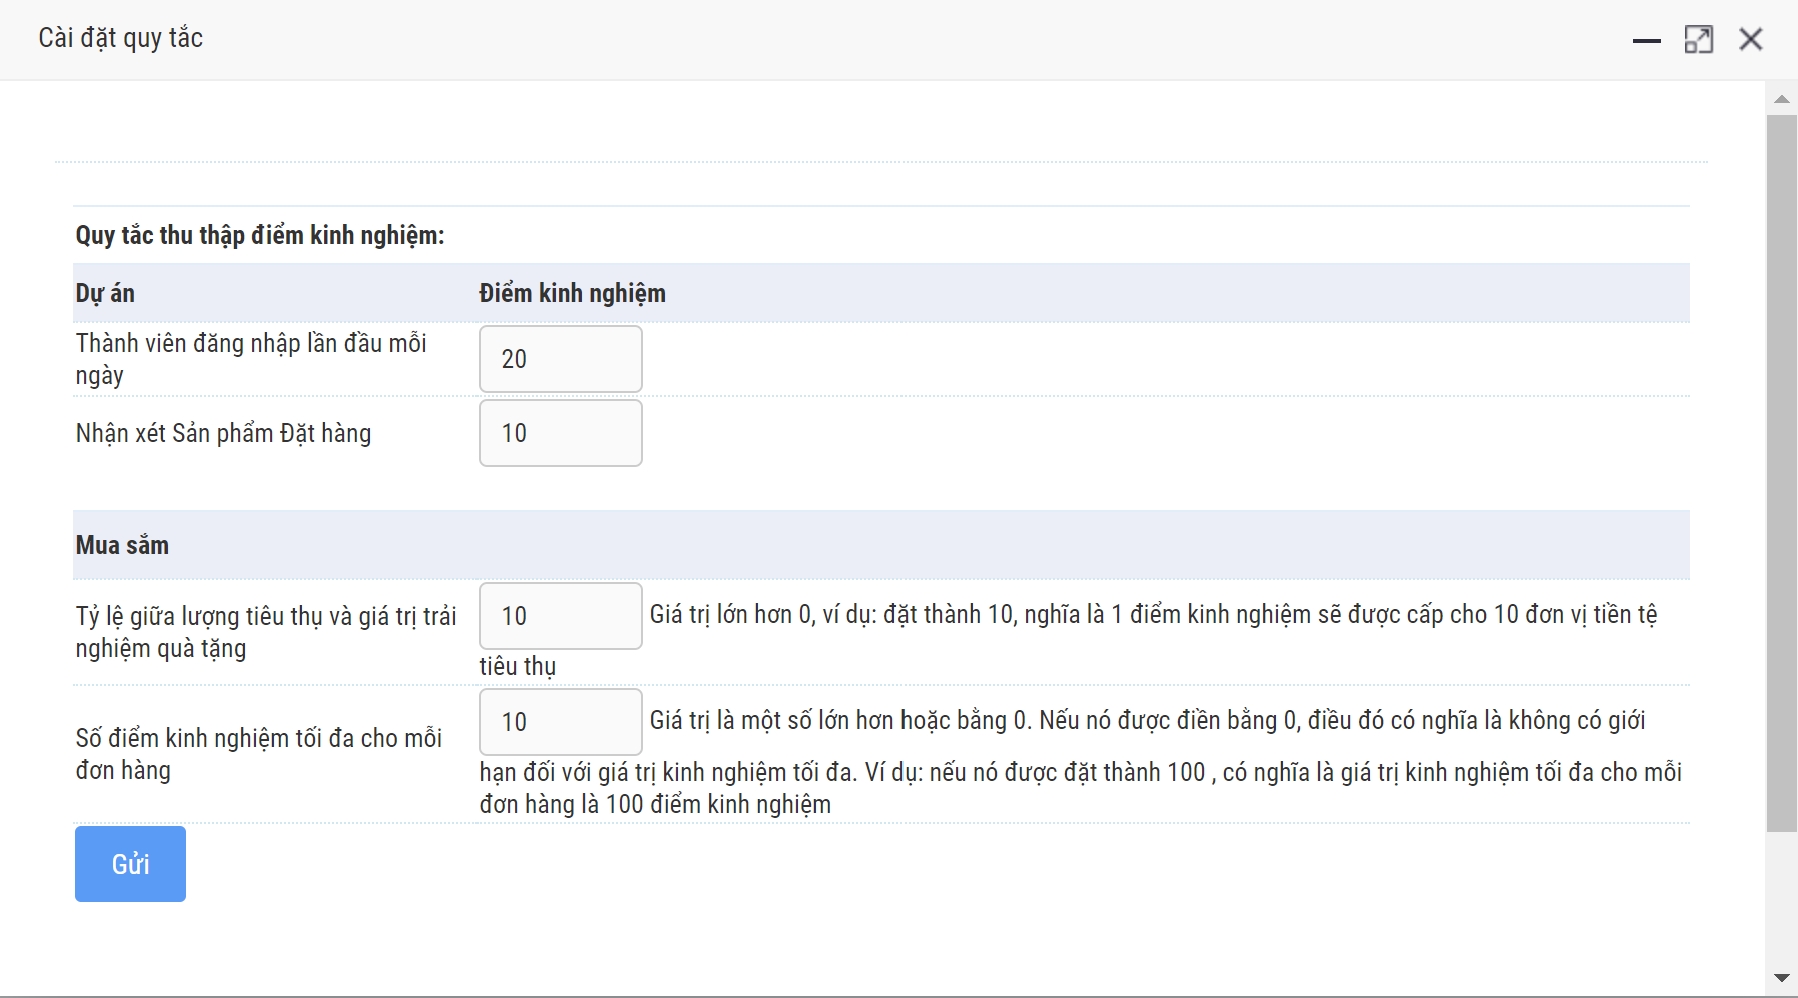The image size is (1798, 998).
Task: Click the vertical scrollbar thumb
Action: click(1781, 470)
